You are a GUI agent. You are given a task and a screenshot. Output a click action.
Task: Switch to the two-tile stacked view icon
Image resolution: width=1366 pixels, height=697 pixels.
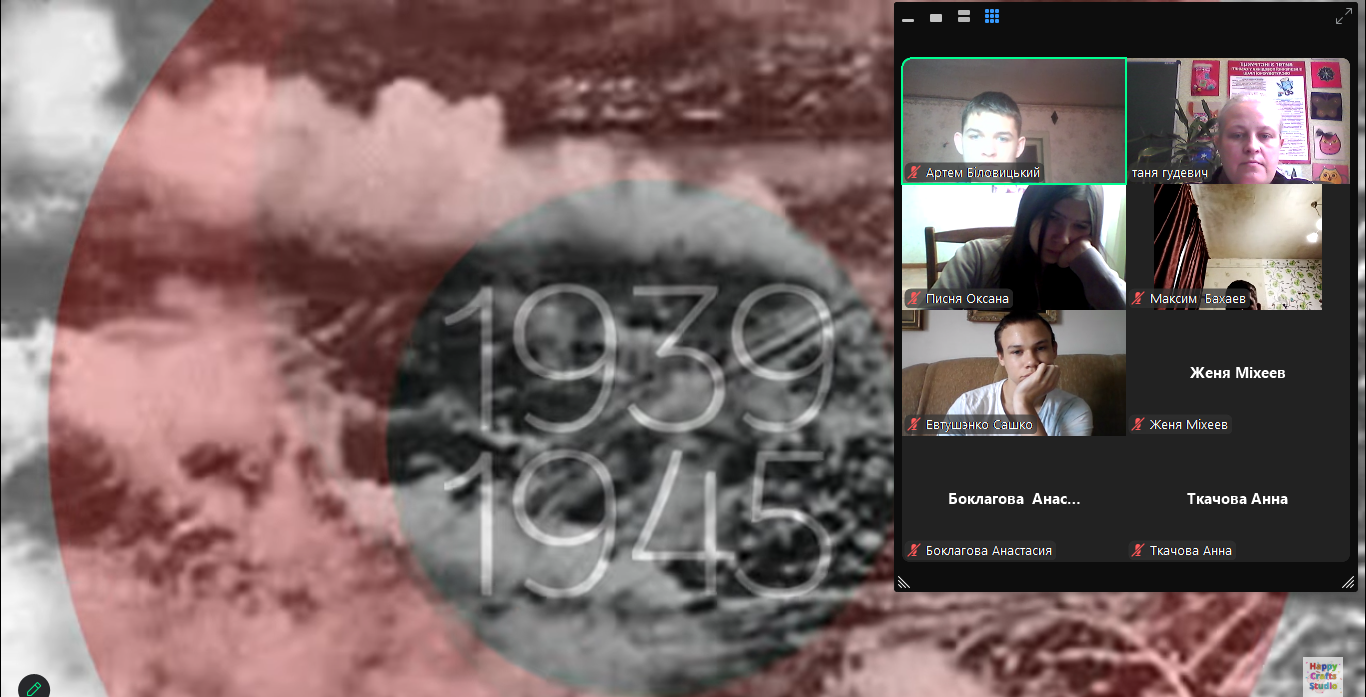[x=964, y=17]
